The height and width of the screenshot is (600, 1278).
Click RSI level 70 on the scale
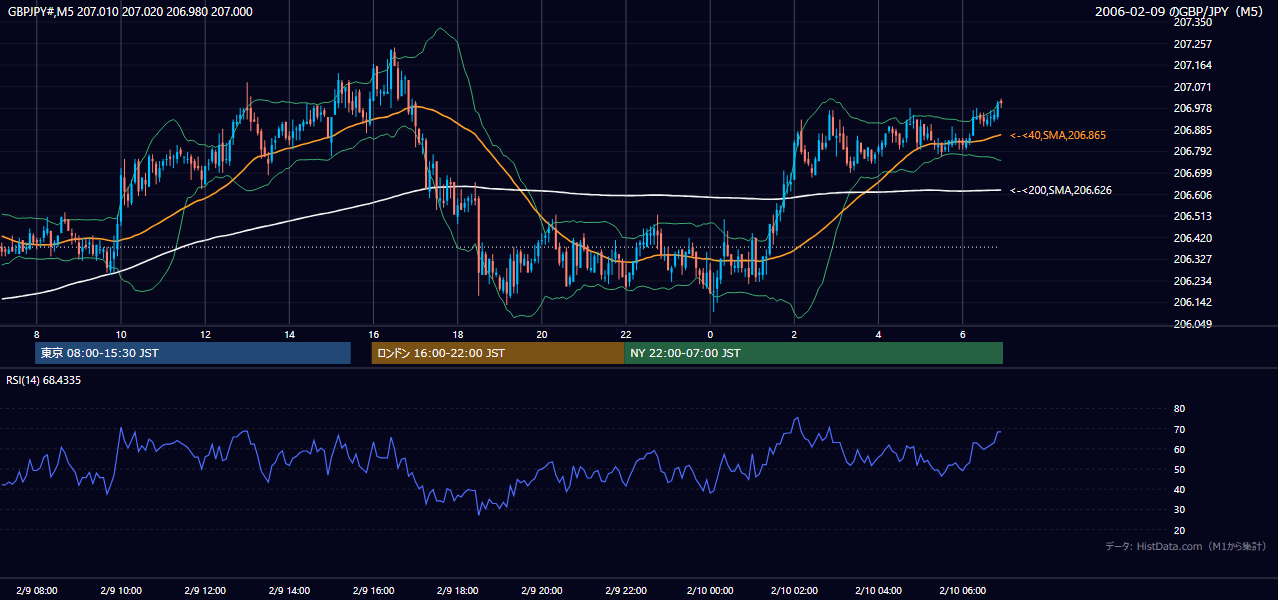(x=1179, y=429)
